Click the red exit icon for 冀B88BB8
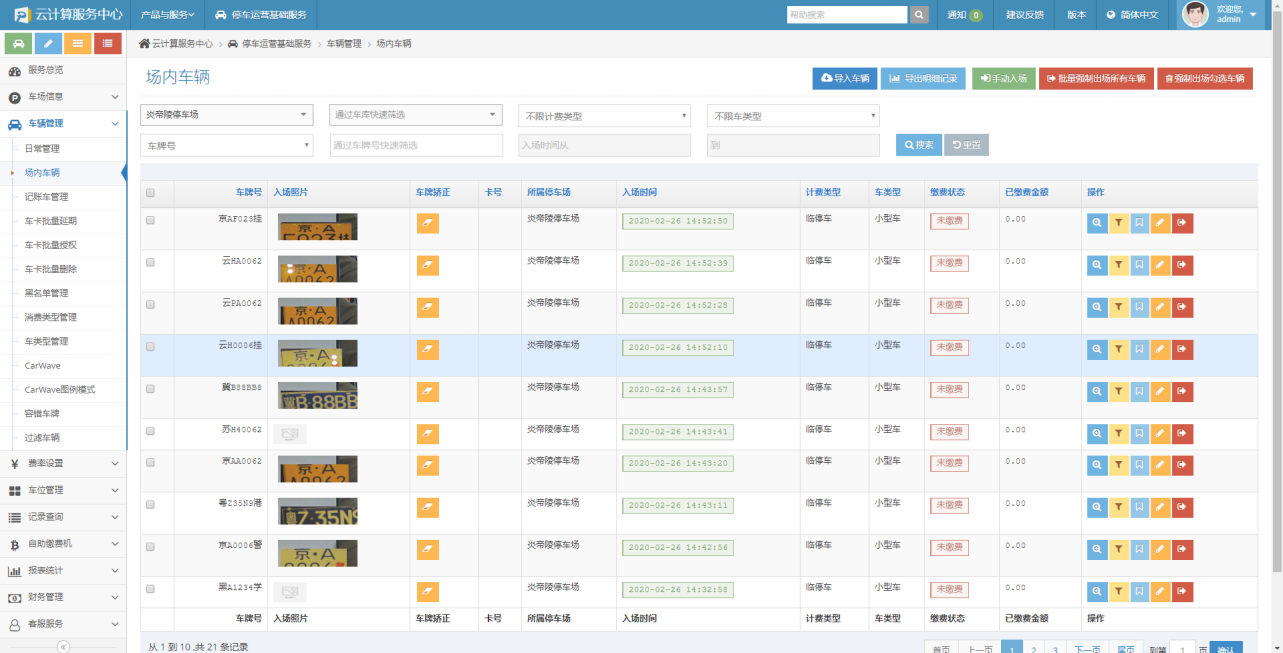Viewport: 1283px width, 653px height. click(1182, 392)
